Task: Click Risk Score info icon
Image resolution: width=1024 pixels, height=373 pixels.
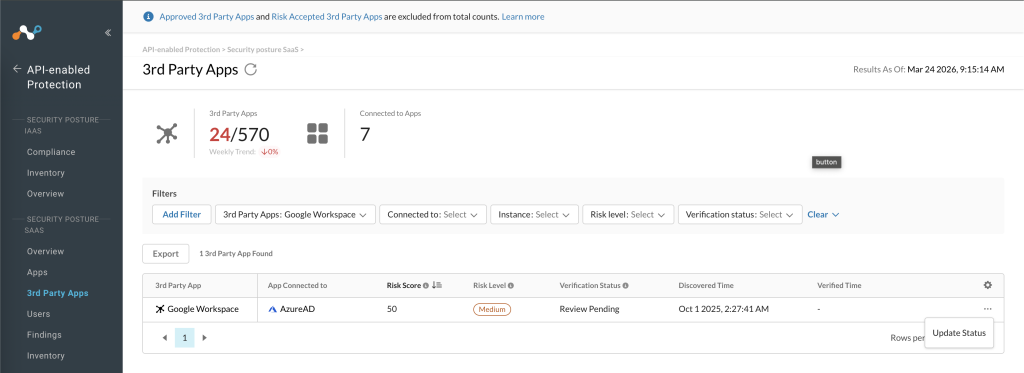Action: 426,285
